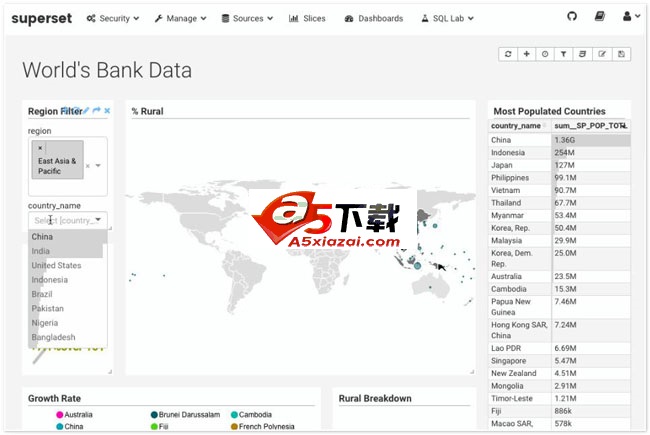Click Mongolia table cell
This screenshot has height=435, width=650.
[520, 386]
